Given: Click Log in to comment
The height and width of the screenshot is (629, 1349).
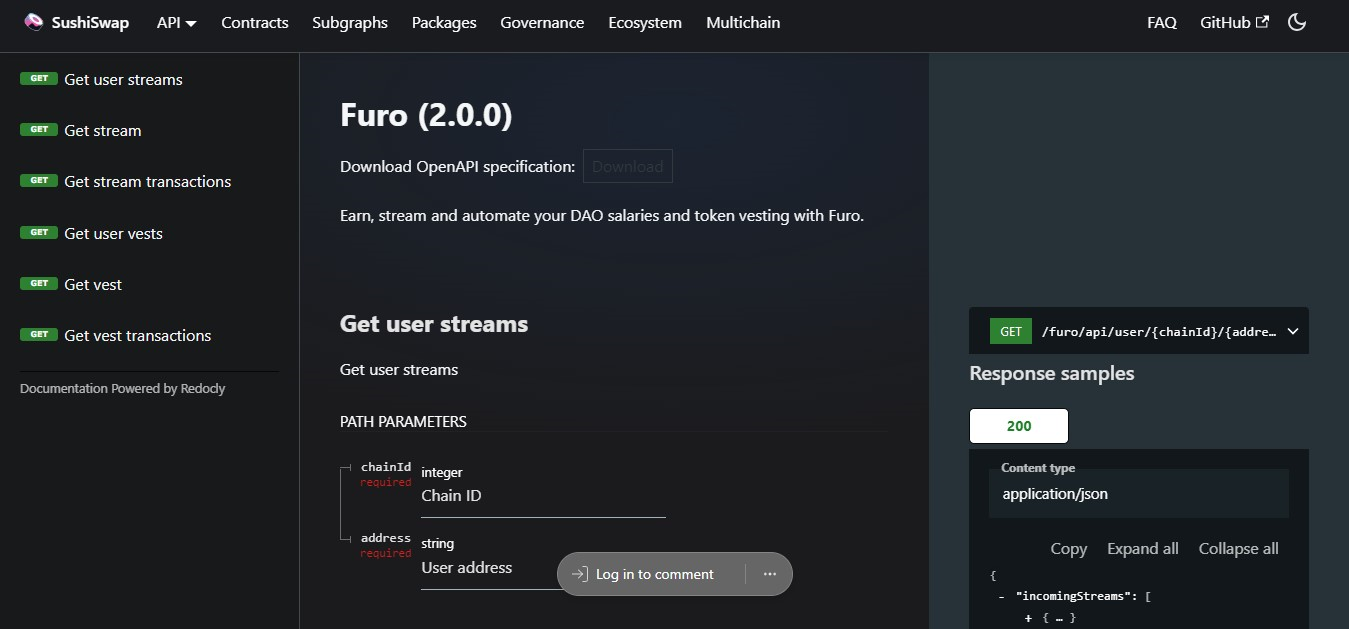Looking at the screenshot, I should tap(655, 574).
